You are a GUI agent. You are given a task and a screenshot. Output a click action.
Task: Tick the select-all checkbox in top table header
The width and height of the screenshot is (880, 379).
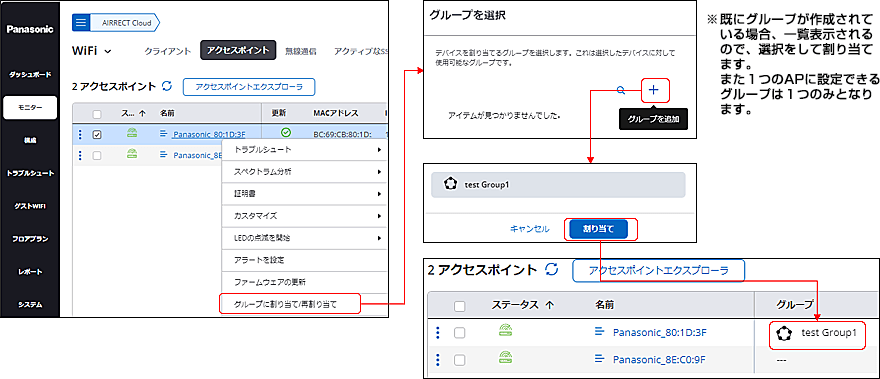[97, 114]
